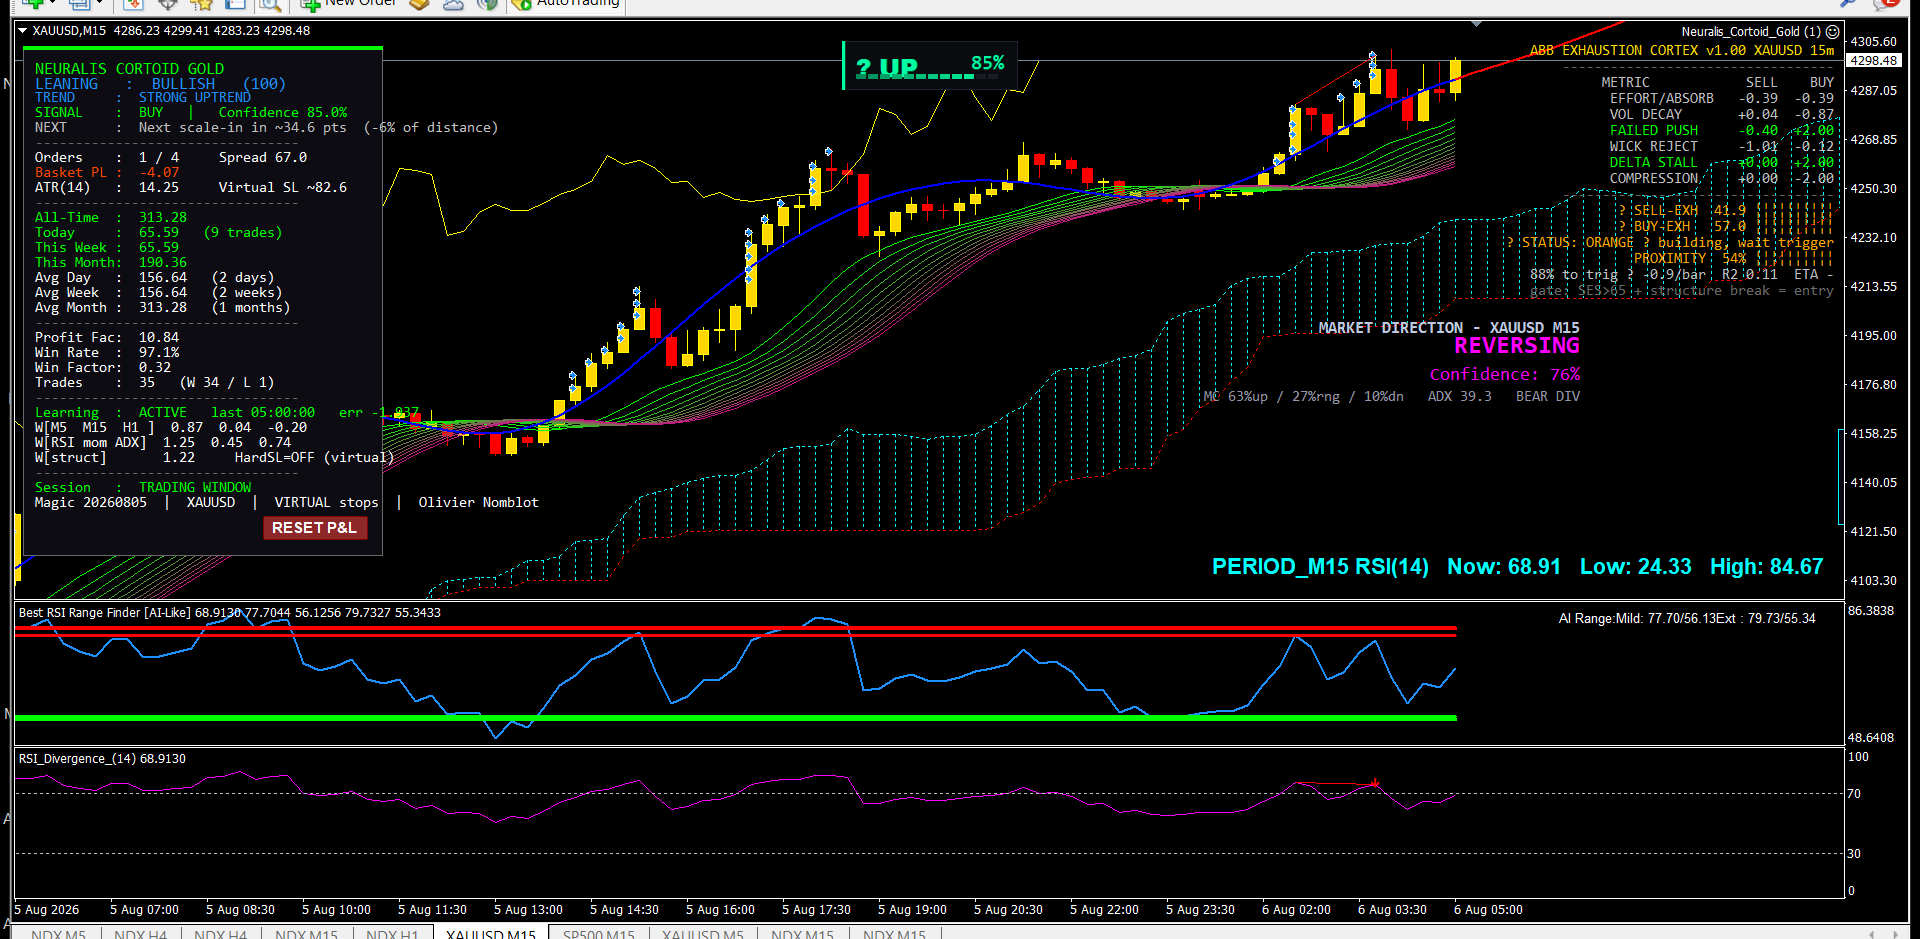
Task: Click the 'STATUS: ORANGE' text
Action: click(x=1578, y=243)
